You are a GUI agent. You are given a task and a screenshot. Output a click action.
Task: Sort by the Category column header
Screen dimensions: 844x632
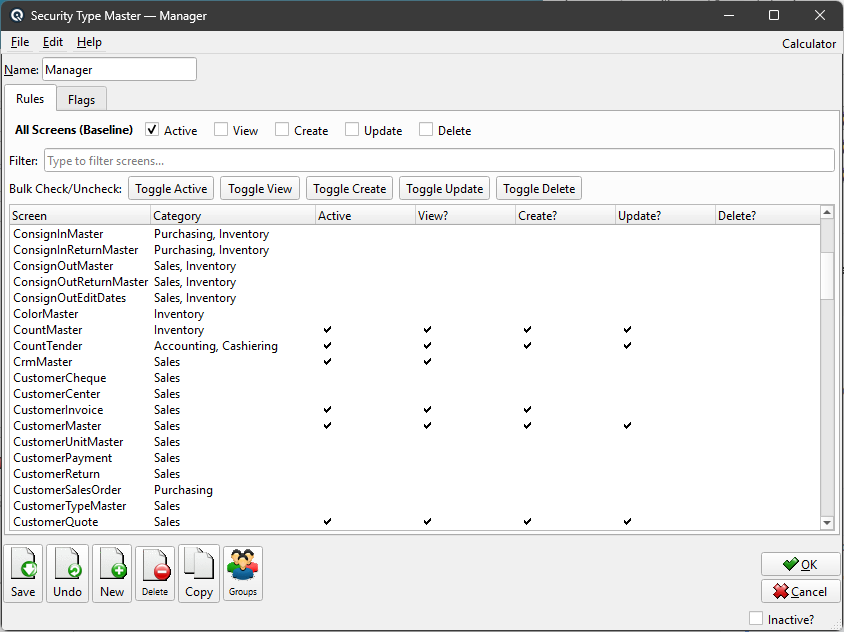[233, 216]
